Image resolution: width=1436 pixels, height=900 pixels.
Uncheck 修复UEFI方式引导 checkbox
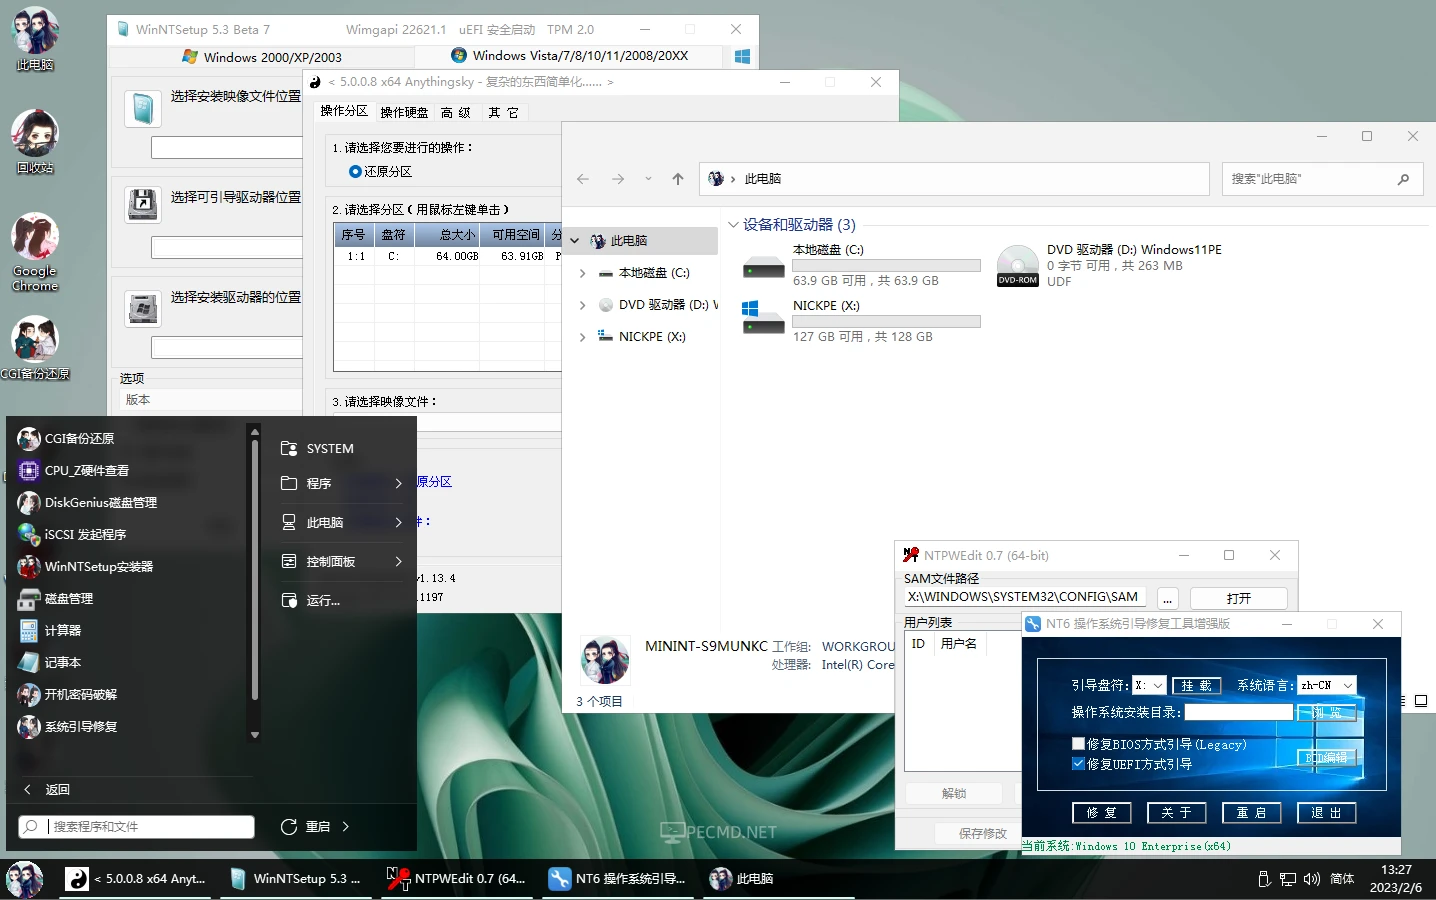[1078, 764]
